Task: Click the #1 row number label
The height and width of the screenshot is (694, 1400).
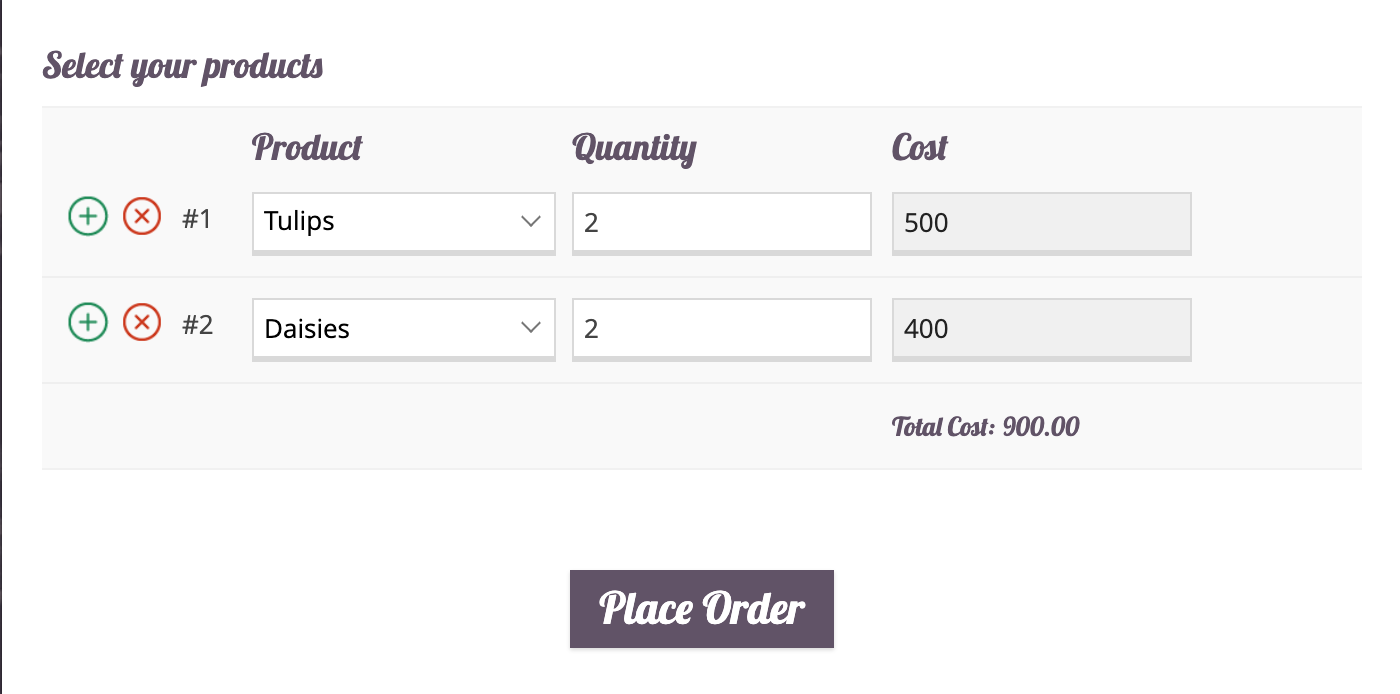Action: (197, 219)
